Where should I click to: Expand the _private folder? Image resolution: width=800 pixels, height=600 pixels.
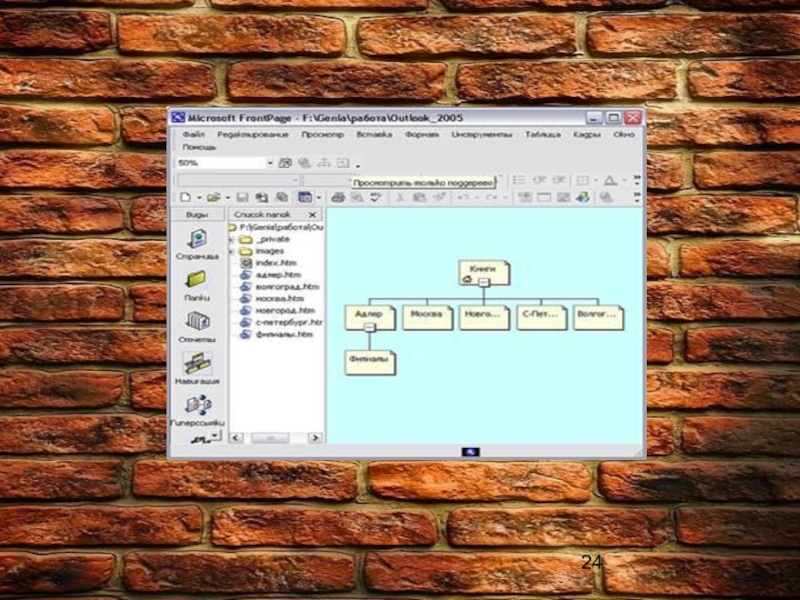tap(232, 239)
